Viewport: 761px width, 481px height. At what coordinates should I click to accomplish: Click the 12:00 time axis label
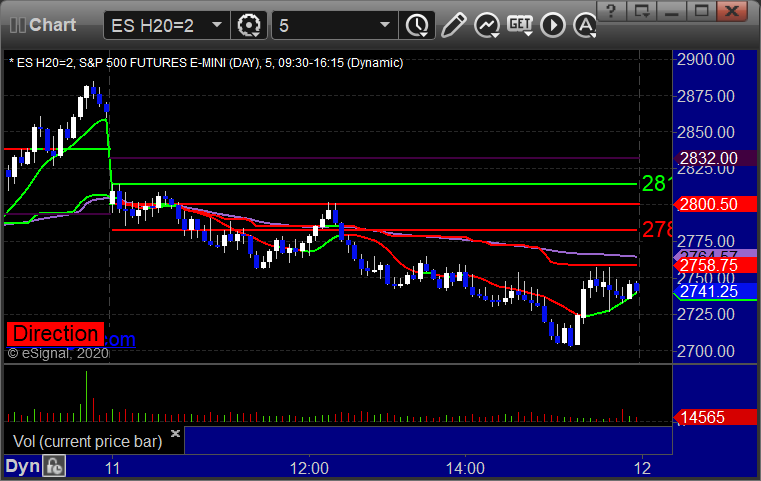310,467
